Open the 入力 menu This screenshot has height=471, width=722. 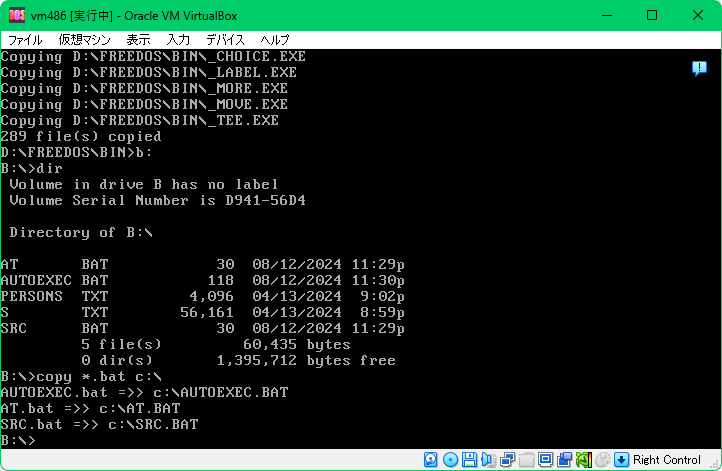pos(178,40)
